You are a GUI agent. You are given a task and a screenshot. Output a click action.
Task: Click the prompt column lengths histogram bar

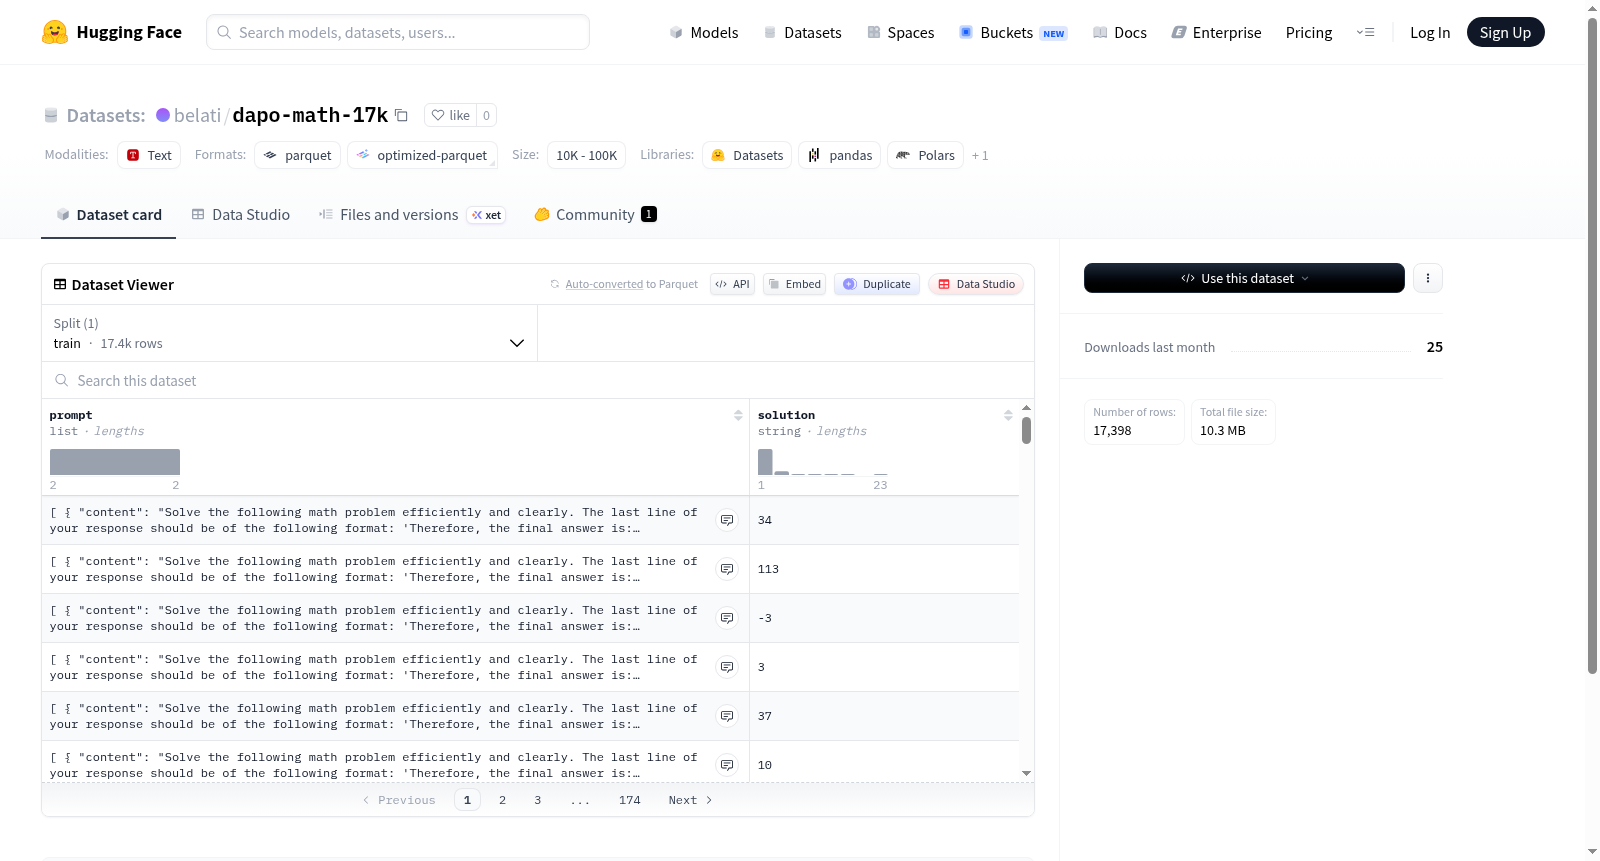tap(115, 462)
